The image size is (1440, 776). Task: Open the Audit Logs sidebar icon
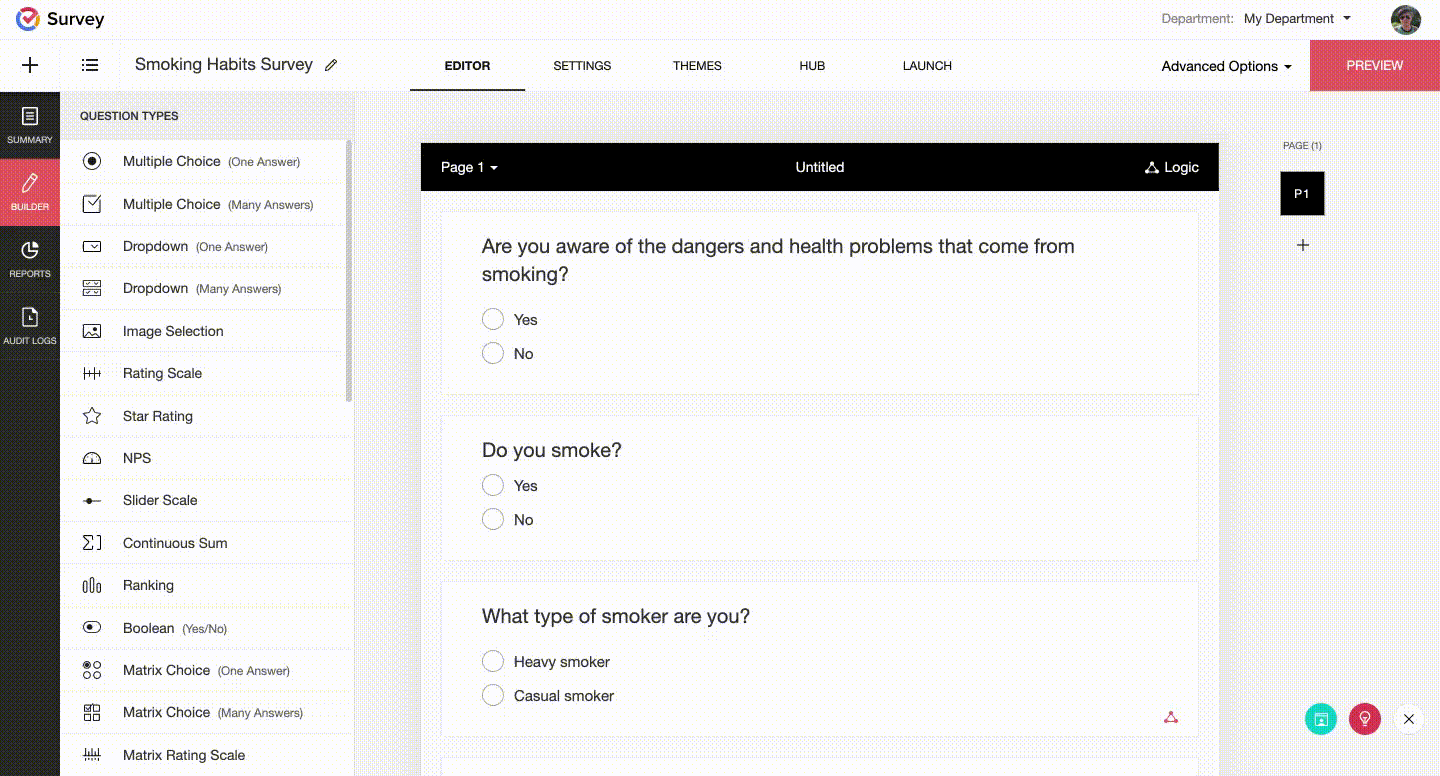30,325
